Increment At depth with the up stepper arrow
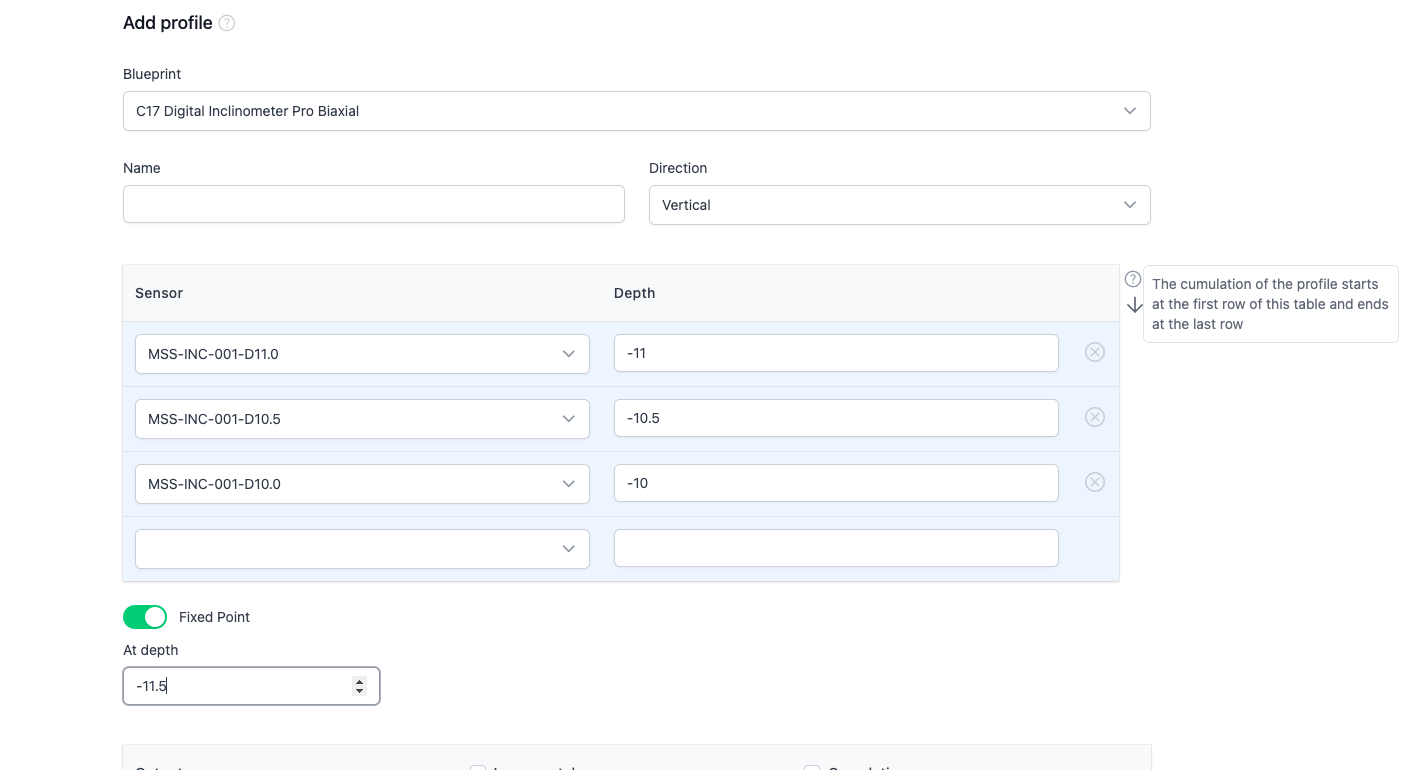Viewport: 1420px width, 770px height. click(x=359, y=682)
